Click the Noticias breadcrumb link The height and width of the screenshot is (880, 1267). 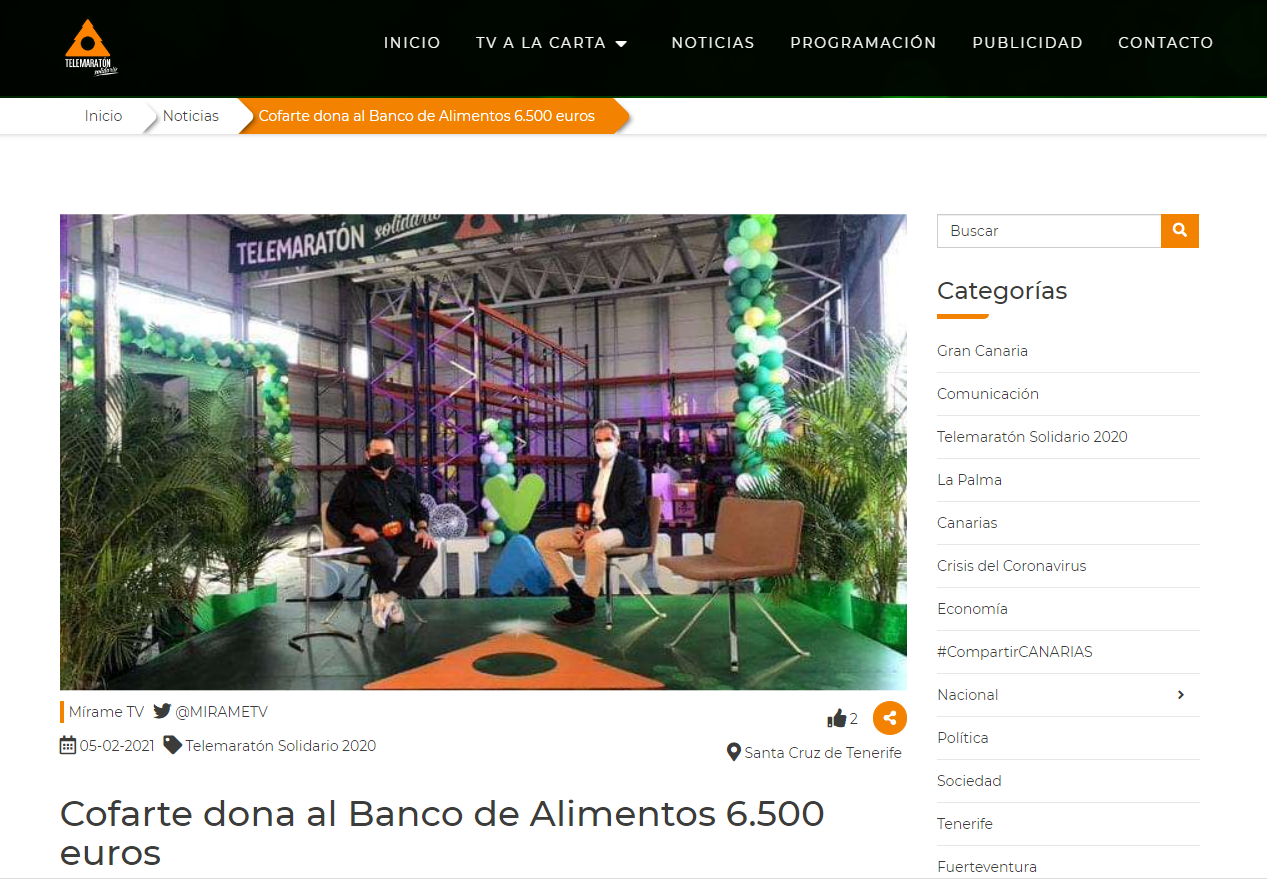191,116
